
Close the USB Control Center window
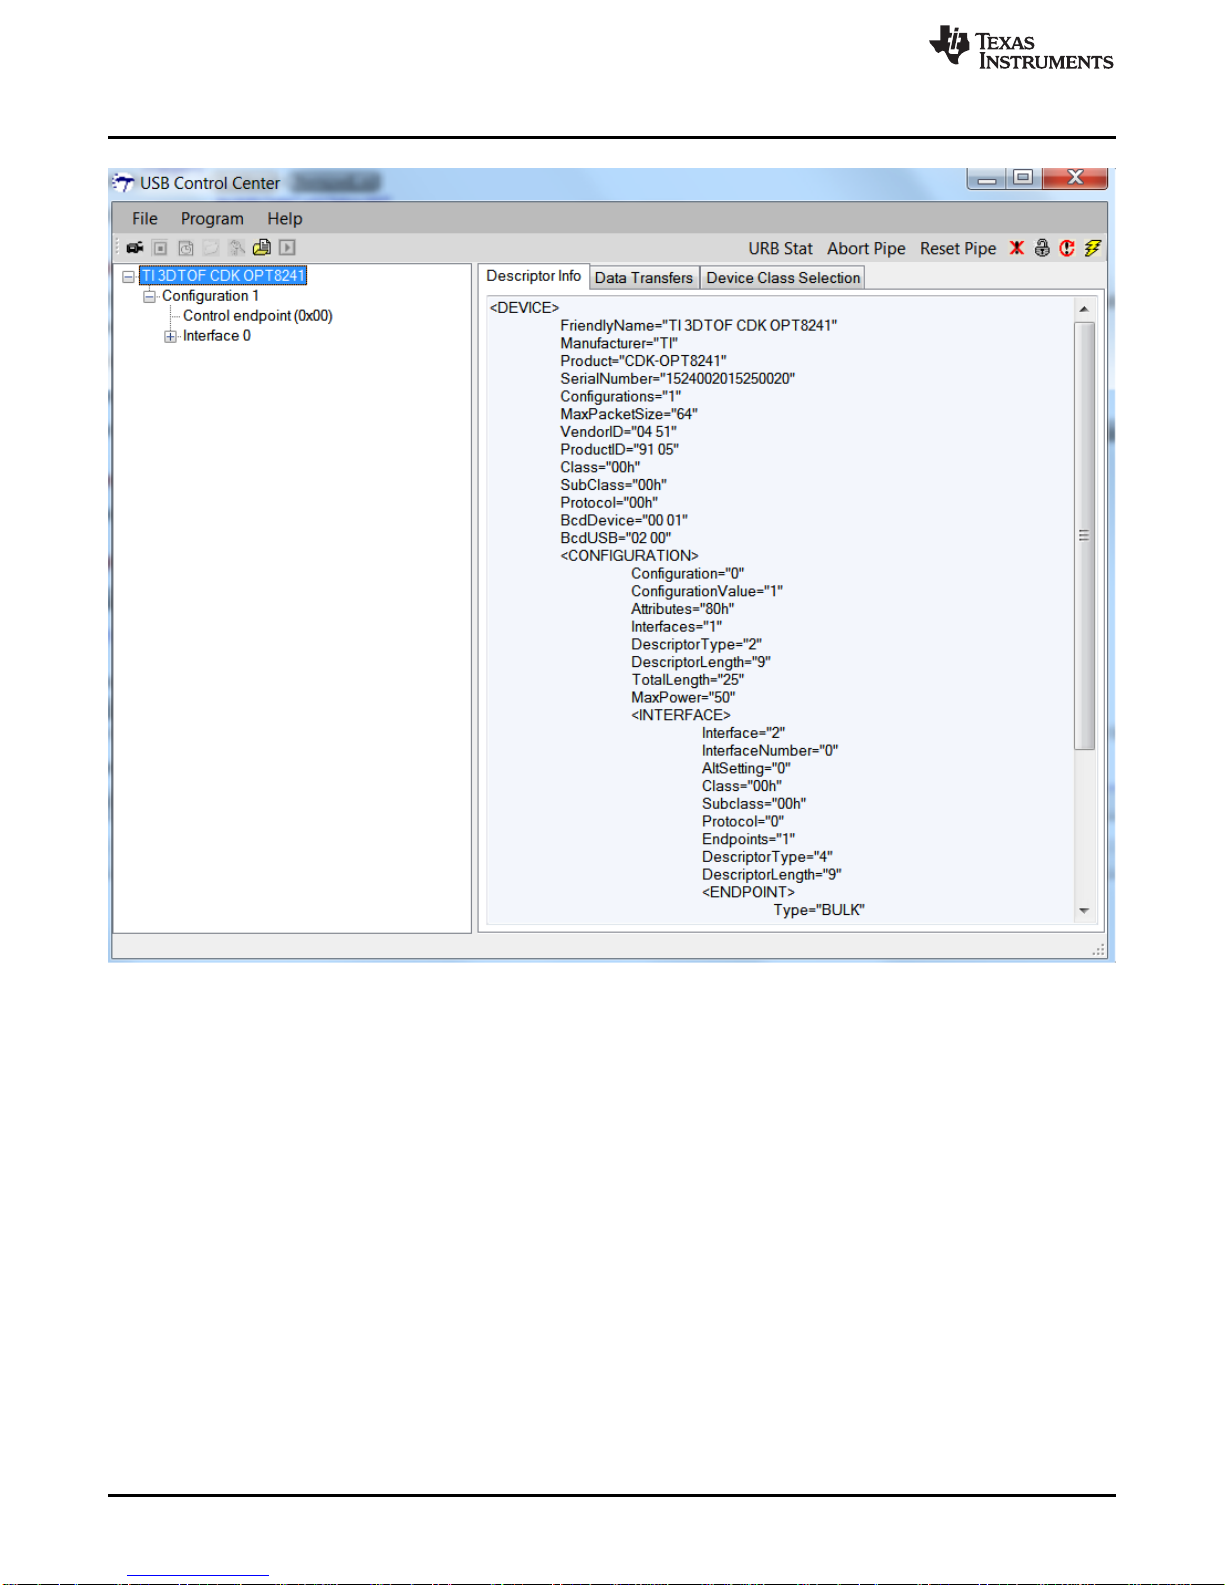point(1075,177)
